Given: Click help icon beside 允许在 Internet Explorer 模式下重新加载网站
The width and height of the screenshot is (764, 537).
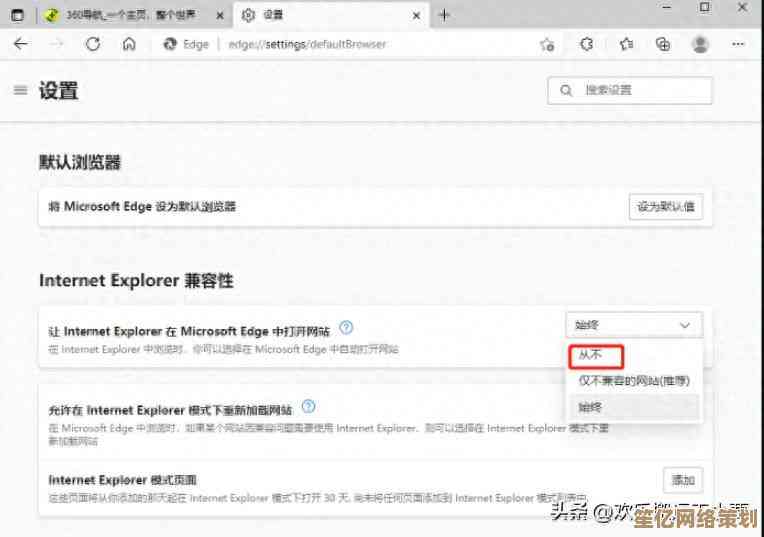Looking at the screenshot, I should [308, 407].
